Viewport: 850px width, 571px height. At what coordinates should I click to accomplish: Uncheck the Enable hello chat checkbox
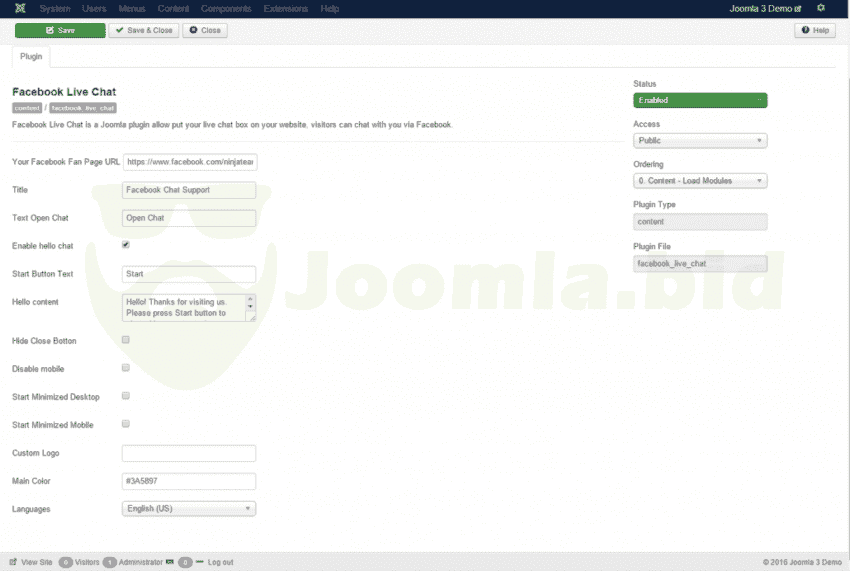[126, 244]
